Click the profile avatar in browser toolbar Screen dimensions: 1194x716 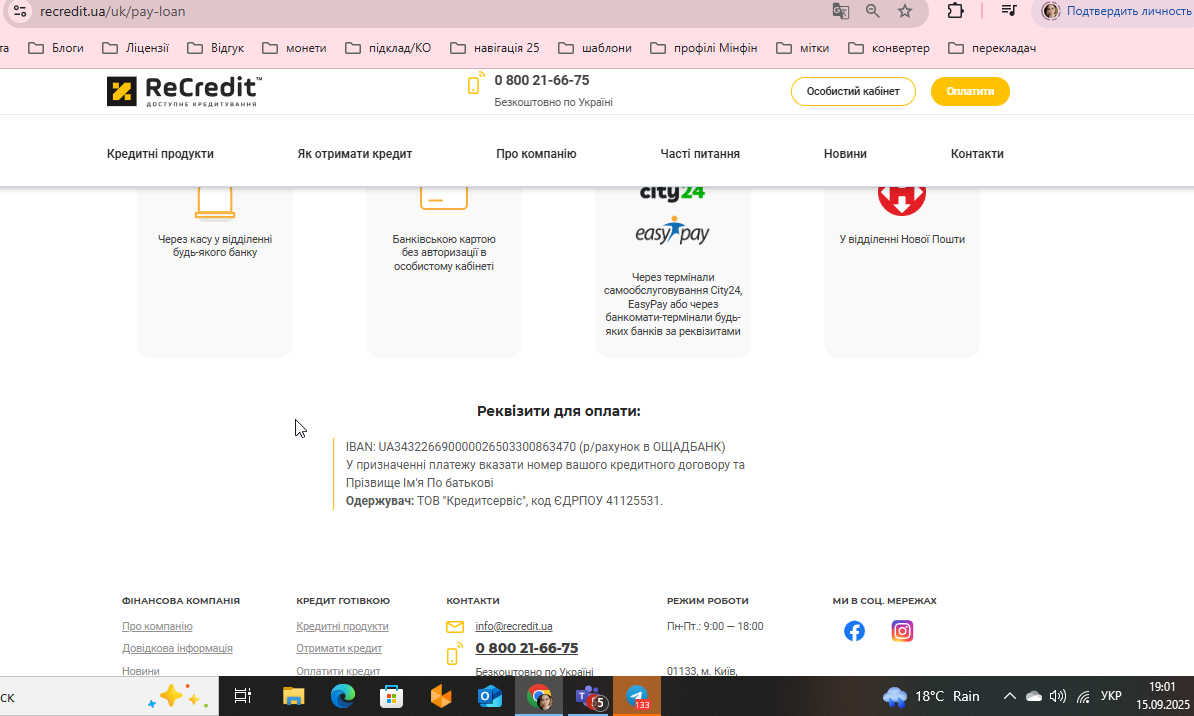coord(1051,11)
